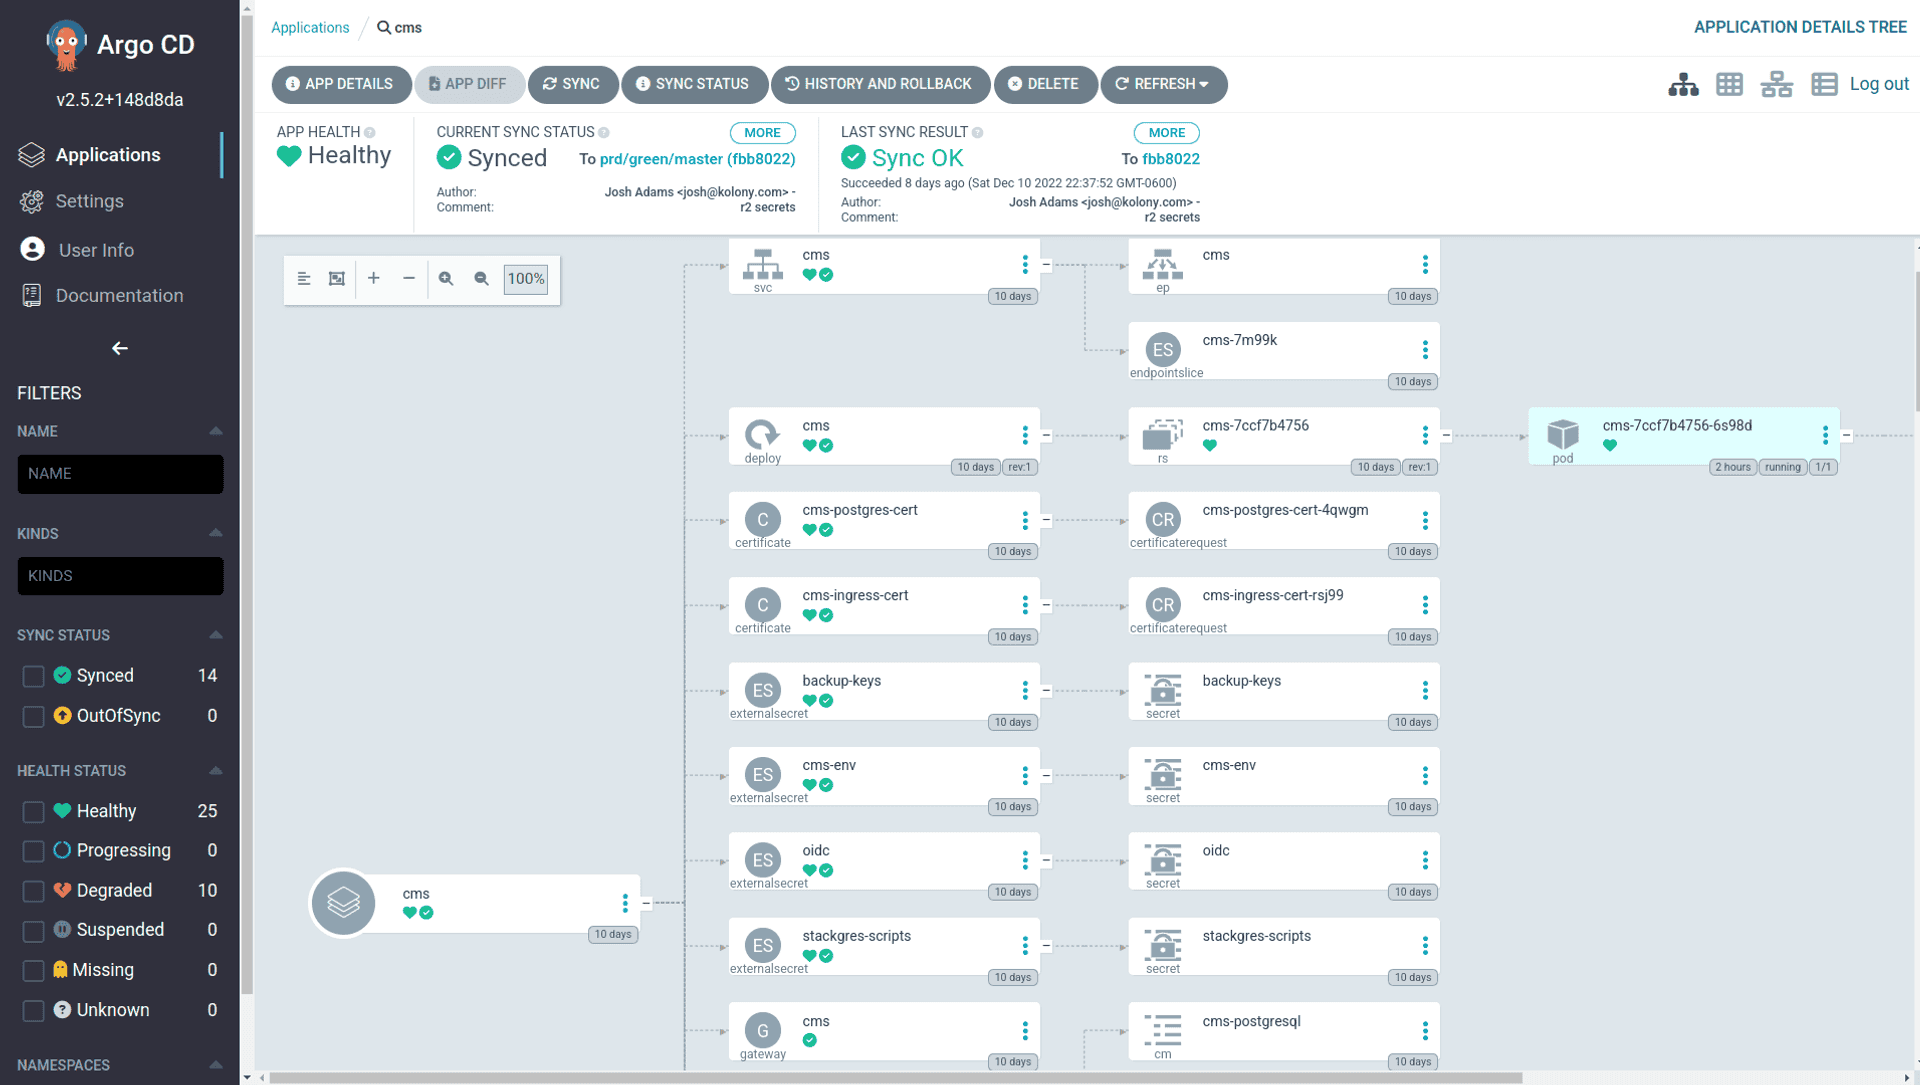The width and height of the screenshot is (1920, 1085).
Task: Check the Unknown filter checkbox
Action: tap(33, 1011)
